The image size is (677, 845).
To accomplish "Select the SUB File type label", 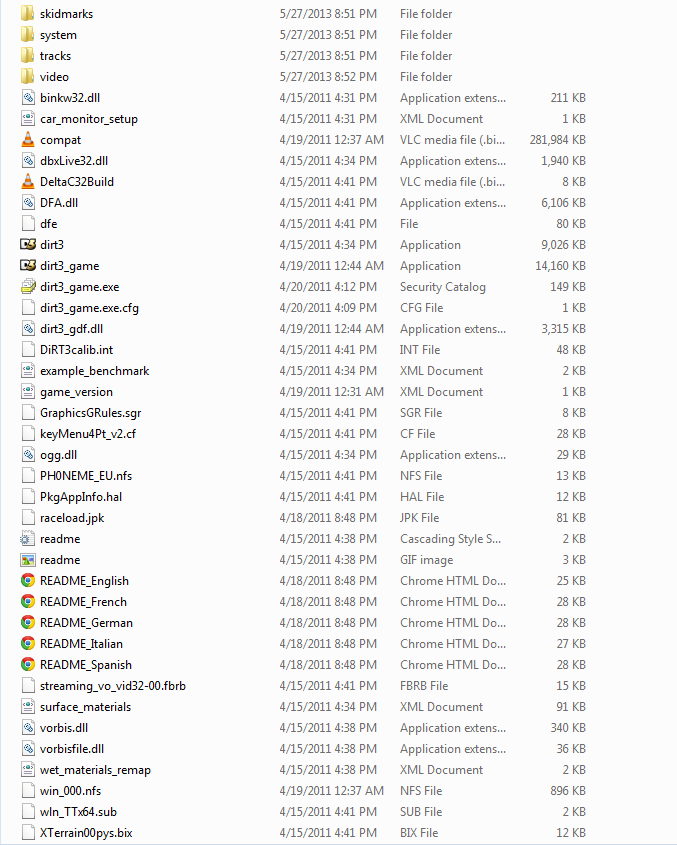I will [421, 812].
